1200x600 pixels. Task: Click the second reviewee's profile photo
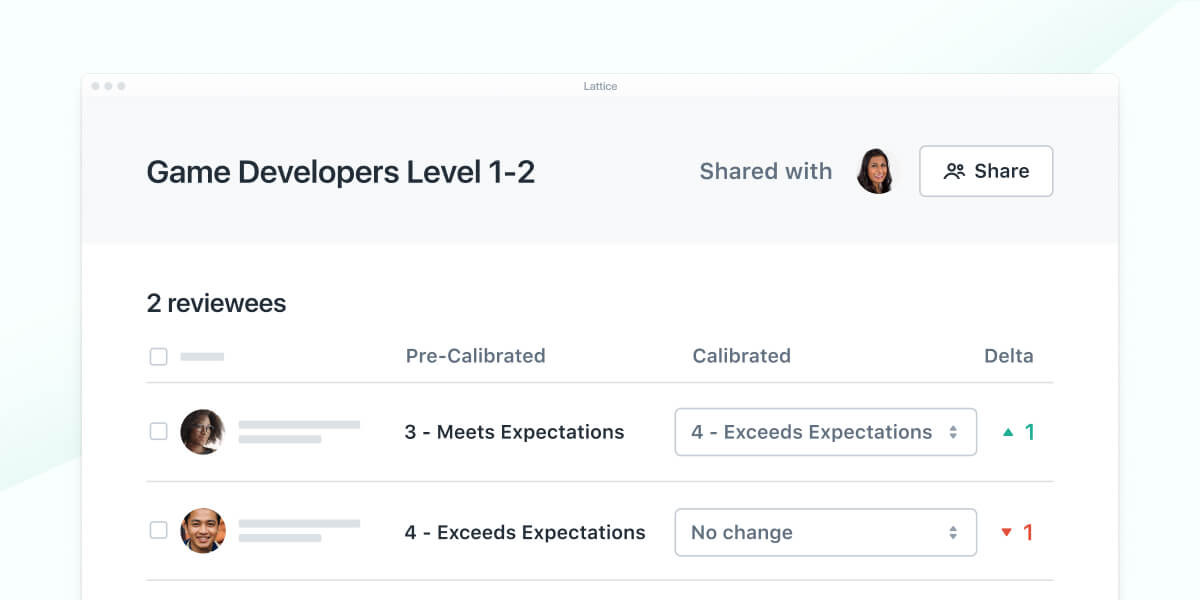pyautogui.click(x=202, y=531)
